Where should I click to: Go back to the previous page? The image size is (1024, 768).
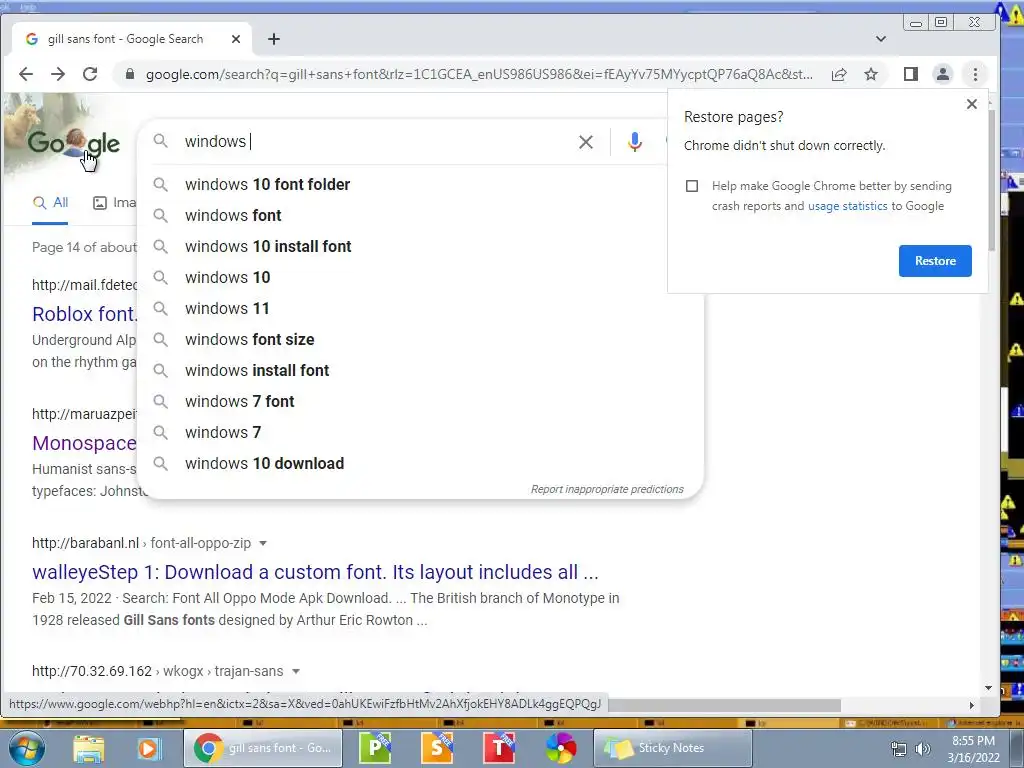pyautogui.click(x=25, y=74)
